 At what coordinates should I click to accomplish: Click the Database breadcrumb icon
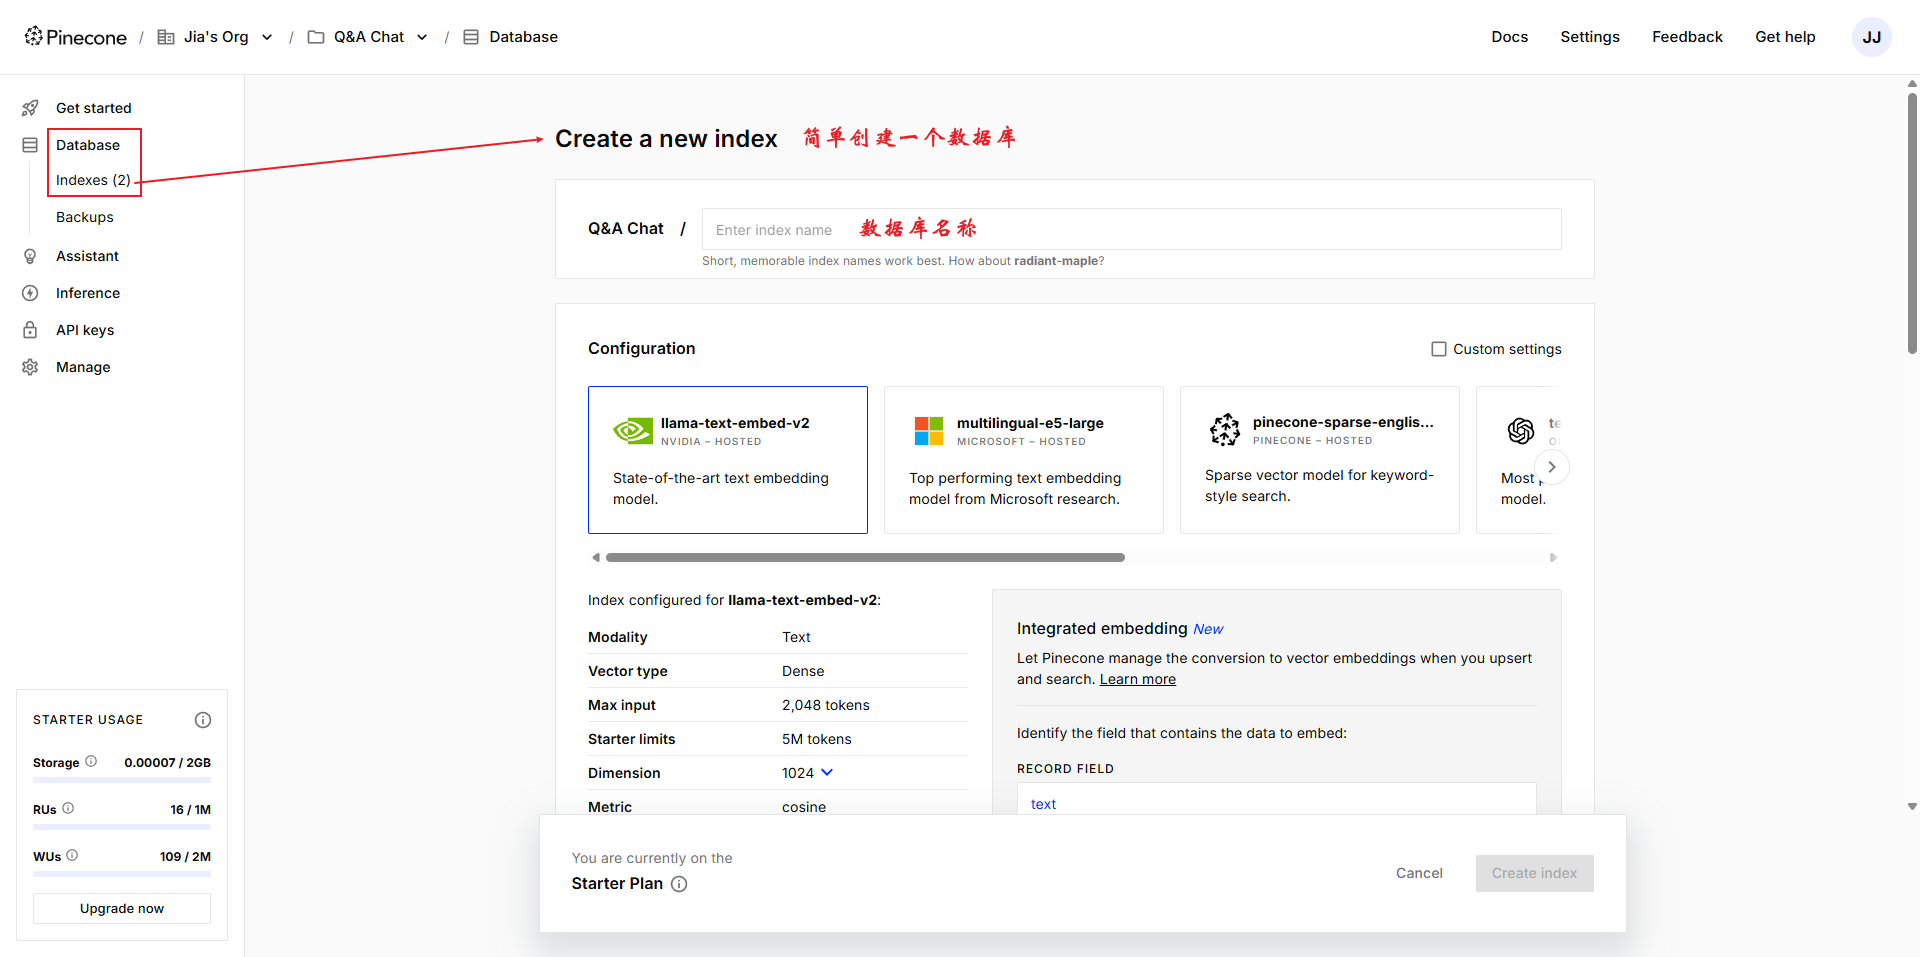(471, 37)
